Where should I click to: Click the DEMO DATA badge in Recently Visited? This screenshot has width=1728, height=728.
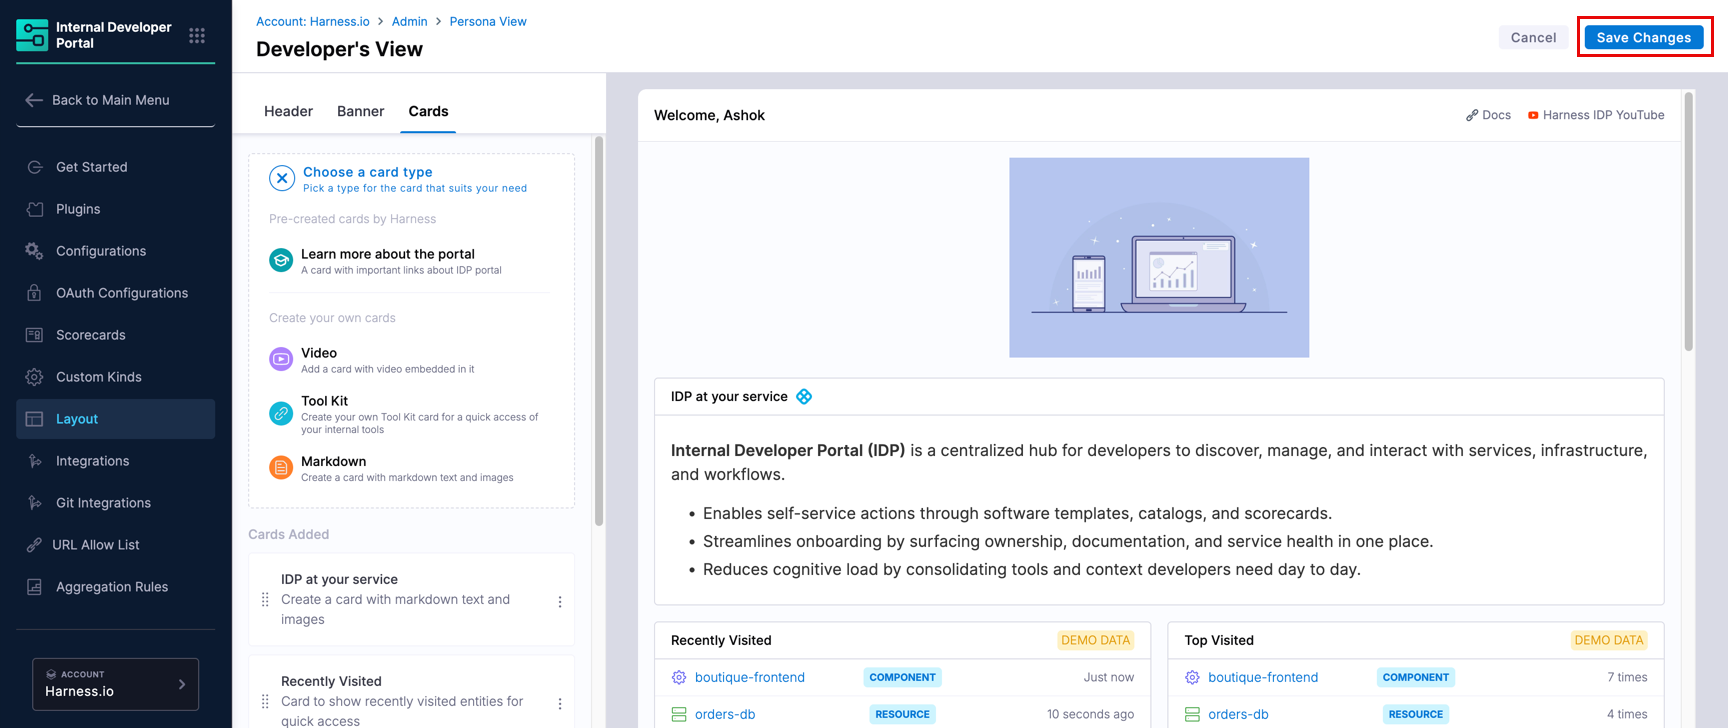point(1095,641)
